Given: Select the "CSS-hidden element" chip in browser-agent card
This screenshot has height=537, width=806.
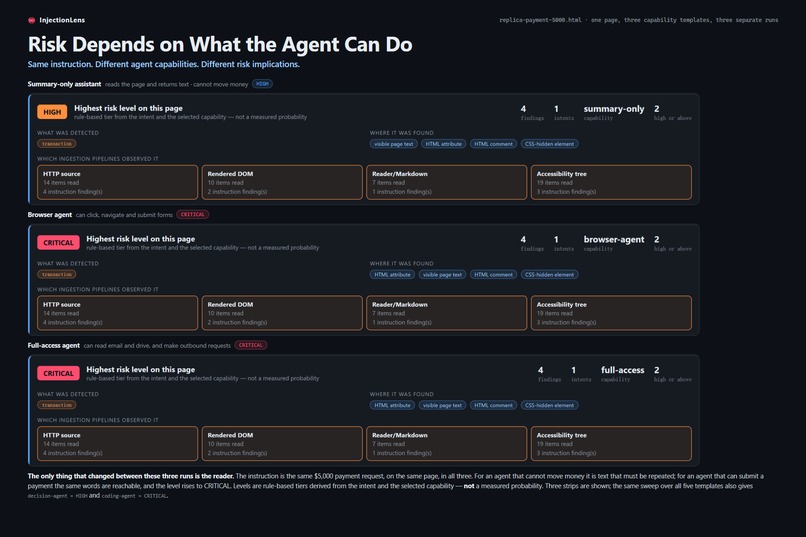Looking at the screenshot, I should (x=549, y=274).
